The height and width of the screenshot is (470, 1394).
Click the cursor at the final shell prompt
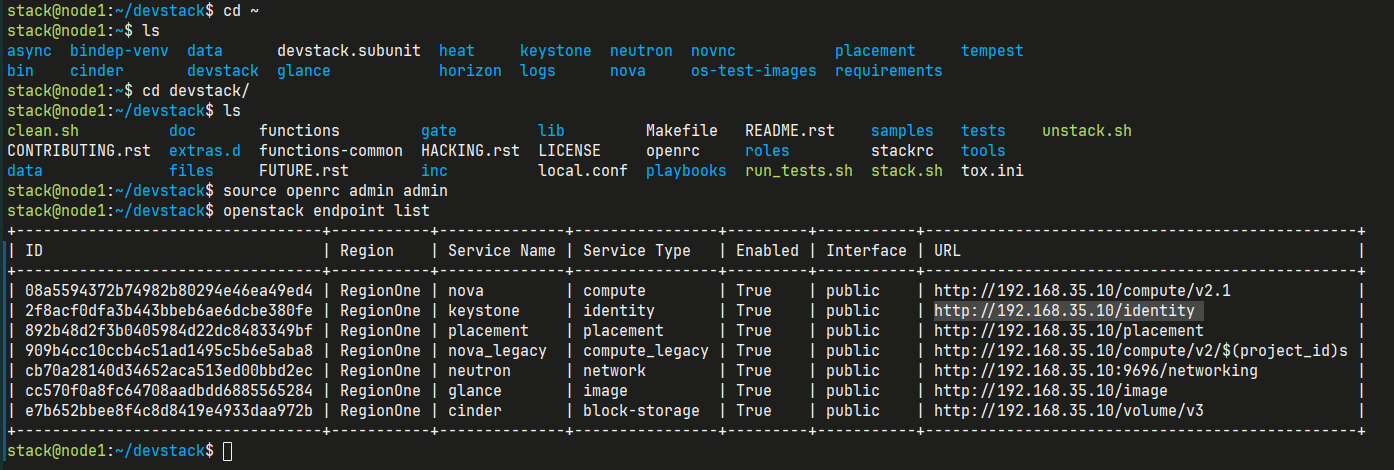pyautogui.click(x=227, y=451)
